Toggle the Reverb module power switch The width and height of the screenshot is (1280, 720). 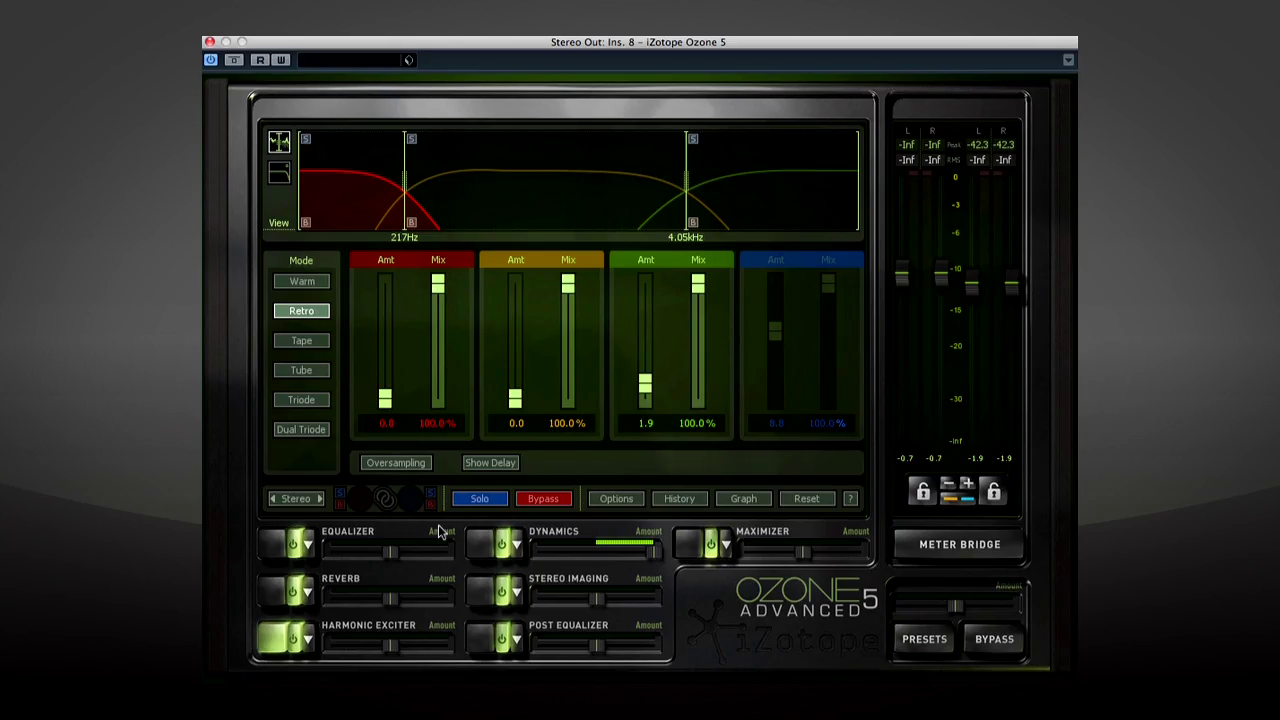293,591
